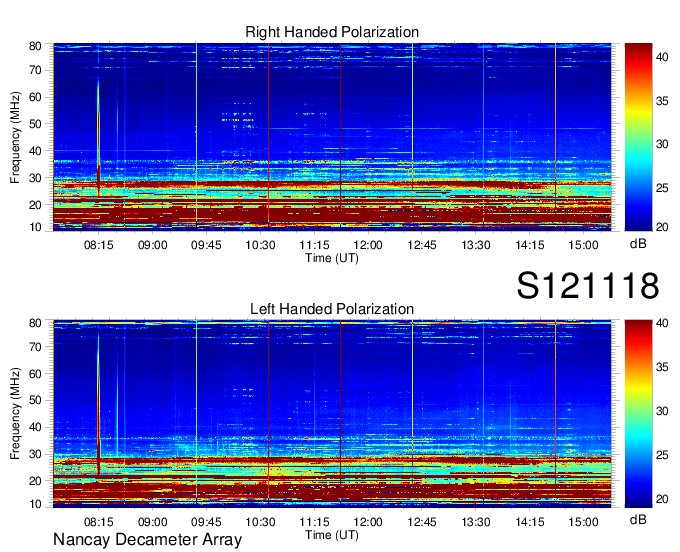The width and height of the screenshot is (680, 552).
Task: Click the "12:00" time tick of Right Handed plot
Action: click(x=368, y=245)
